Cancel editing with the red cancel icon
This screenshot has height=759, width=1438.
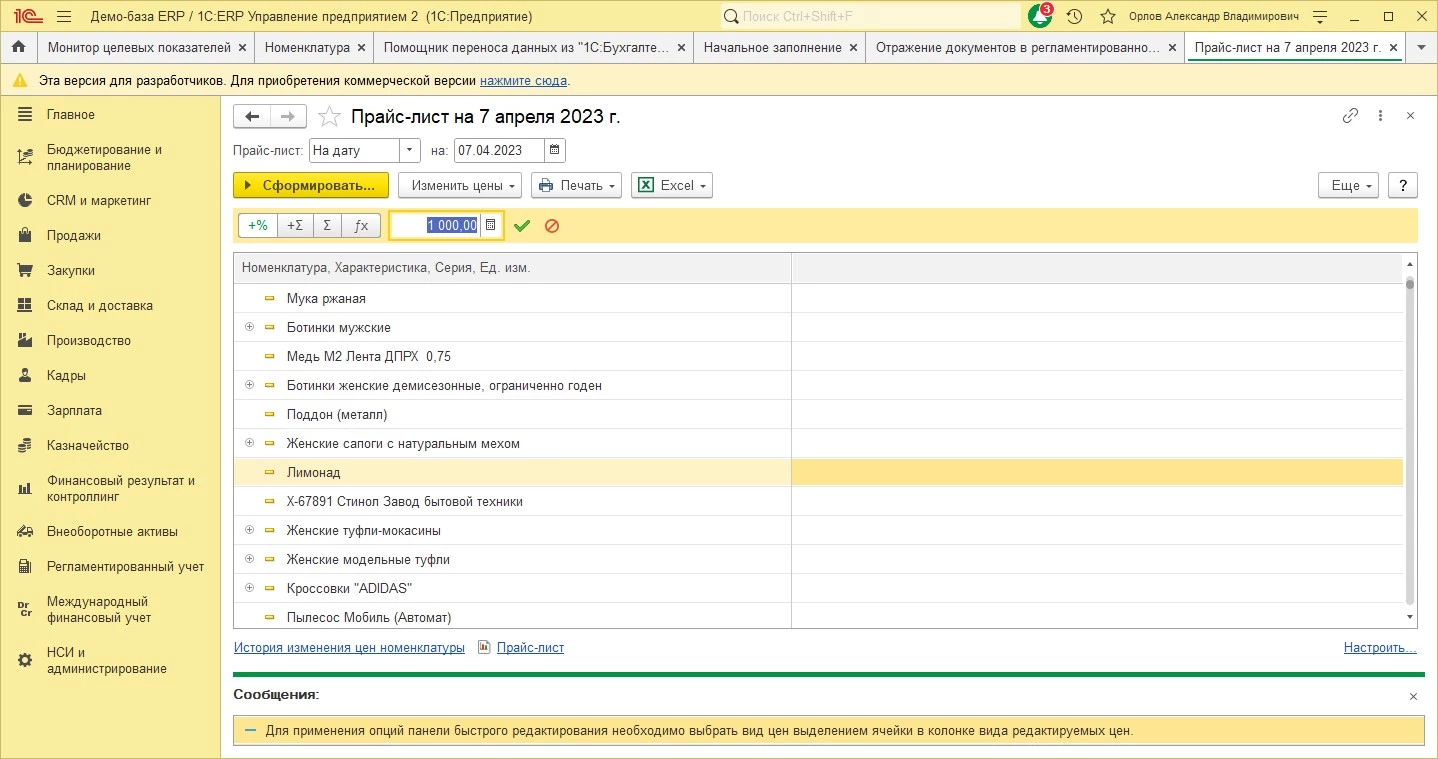point(552,226)
